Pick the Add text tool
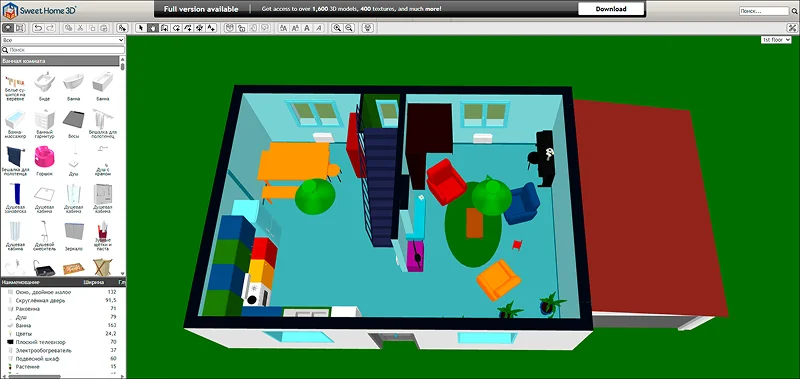Screen dimensions: 800x379 click(x=211, y=28)
